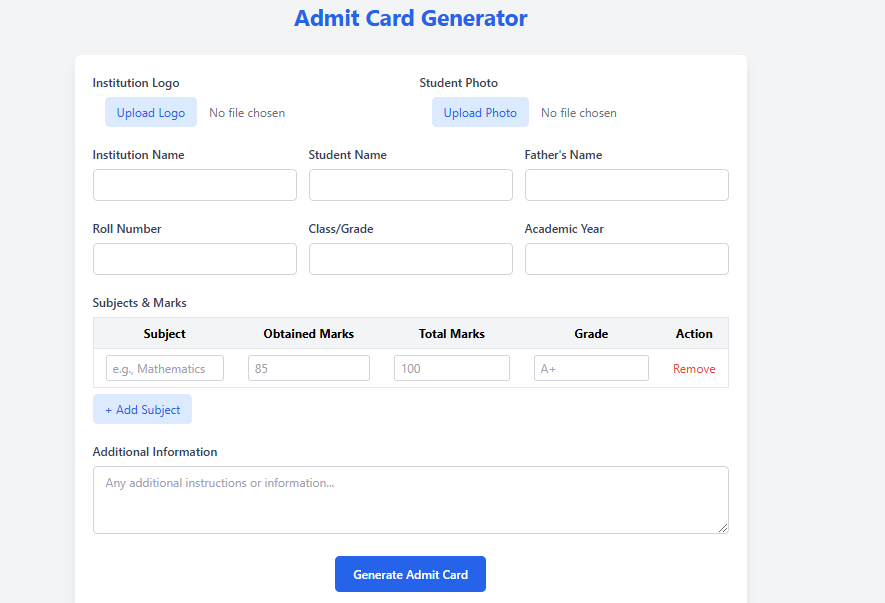Click the Subject field with Mathematics placeholder
The width and height of the screenshot is (885, 603).
point(165,368)
